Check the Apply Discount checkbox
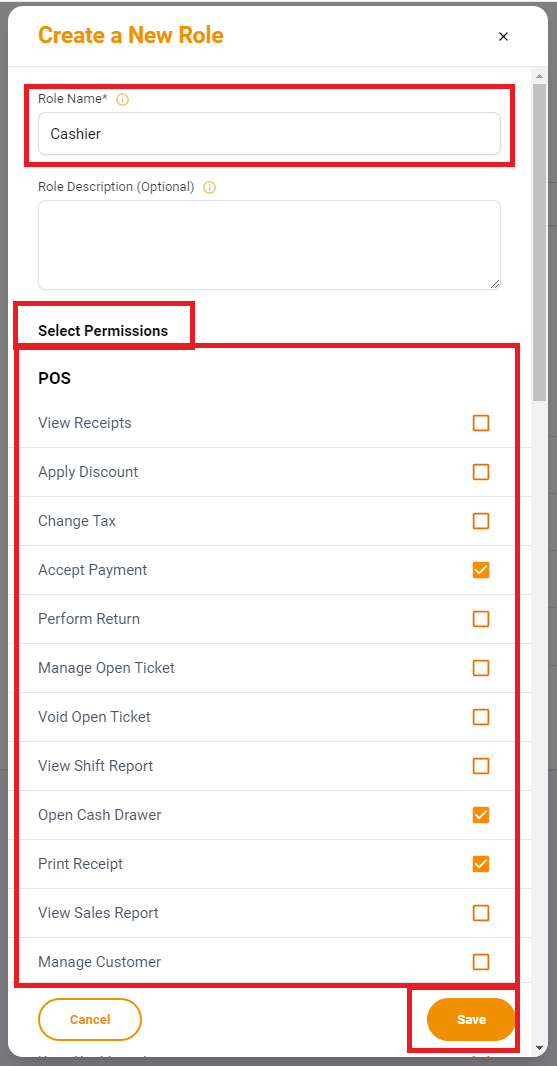557x1066 pixels. [x=481, y=472]
